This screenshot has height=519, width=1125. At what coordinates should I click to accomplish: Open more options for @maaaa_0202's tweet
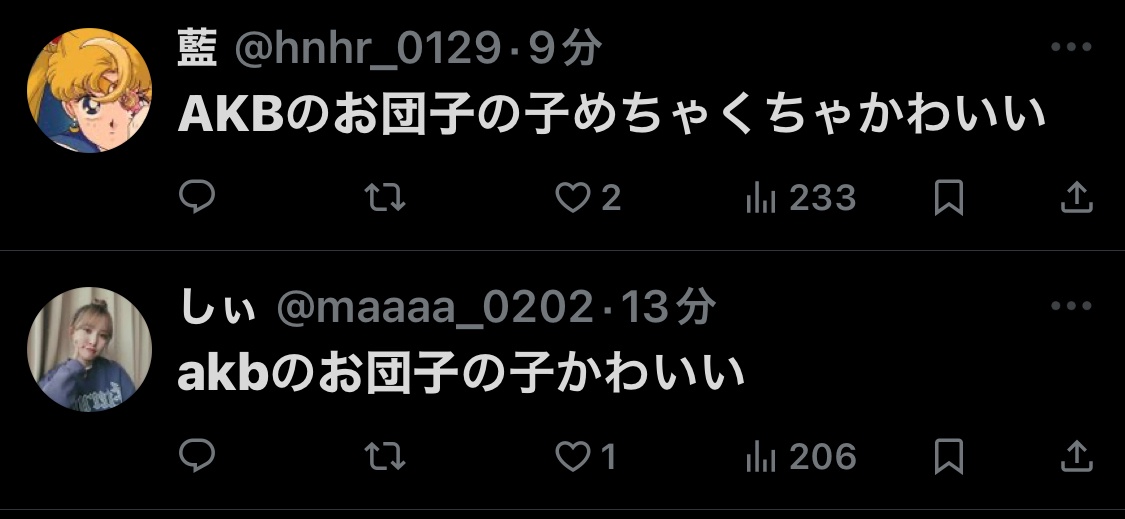click(x=1070, y=306)
